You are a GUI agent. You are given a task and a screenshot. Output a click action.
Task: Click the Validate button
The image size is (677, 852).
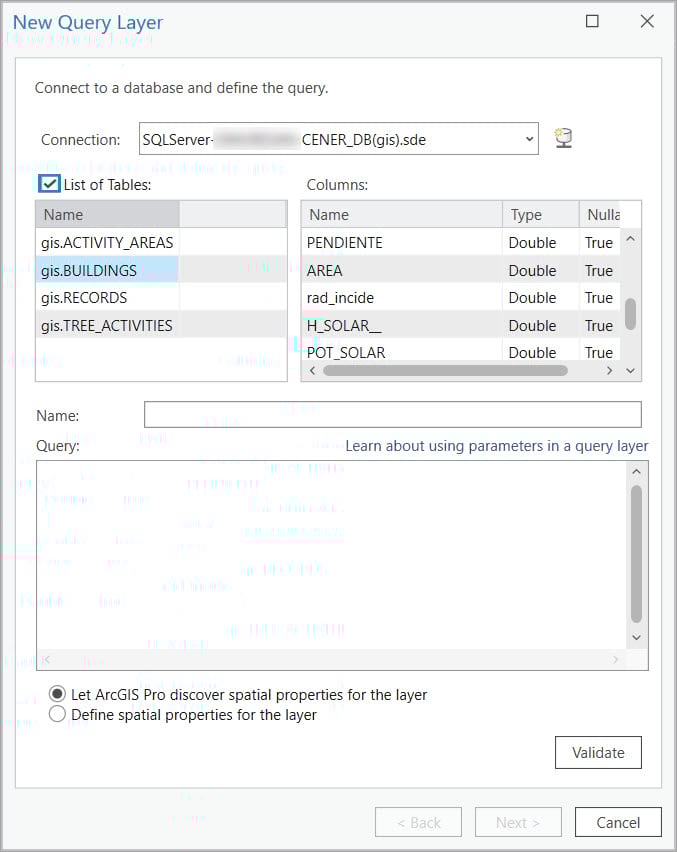[x=598, y=753]
